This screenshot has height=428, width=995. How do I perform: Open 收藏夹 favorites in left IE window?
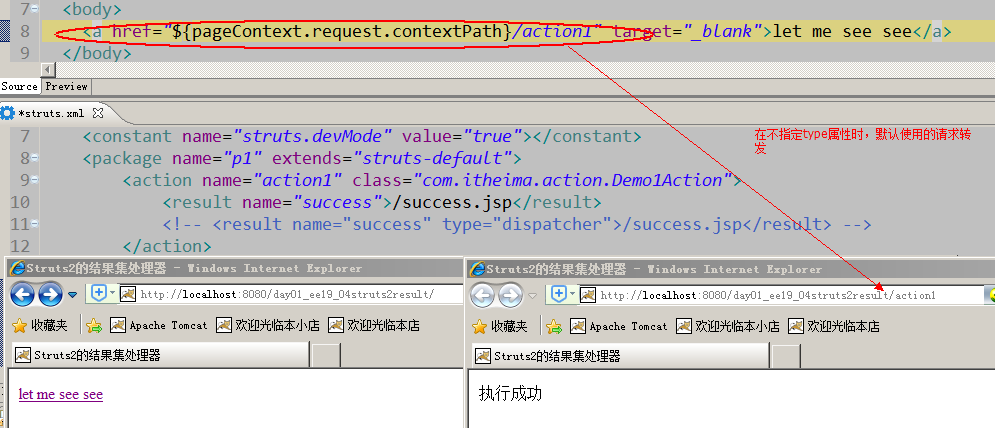coord(40,326)
